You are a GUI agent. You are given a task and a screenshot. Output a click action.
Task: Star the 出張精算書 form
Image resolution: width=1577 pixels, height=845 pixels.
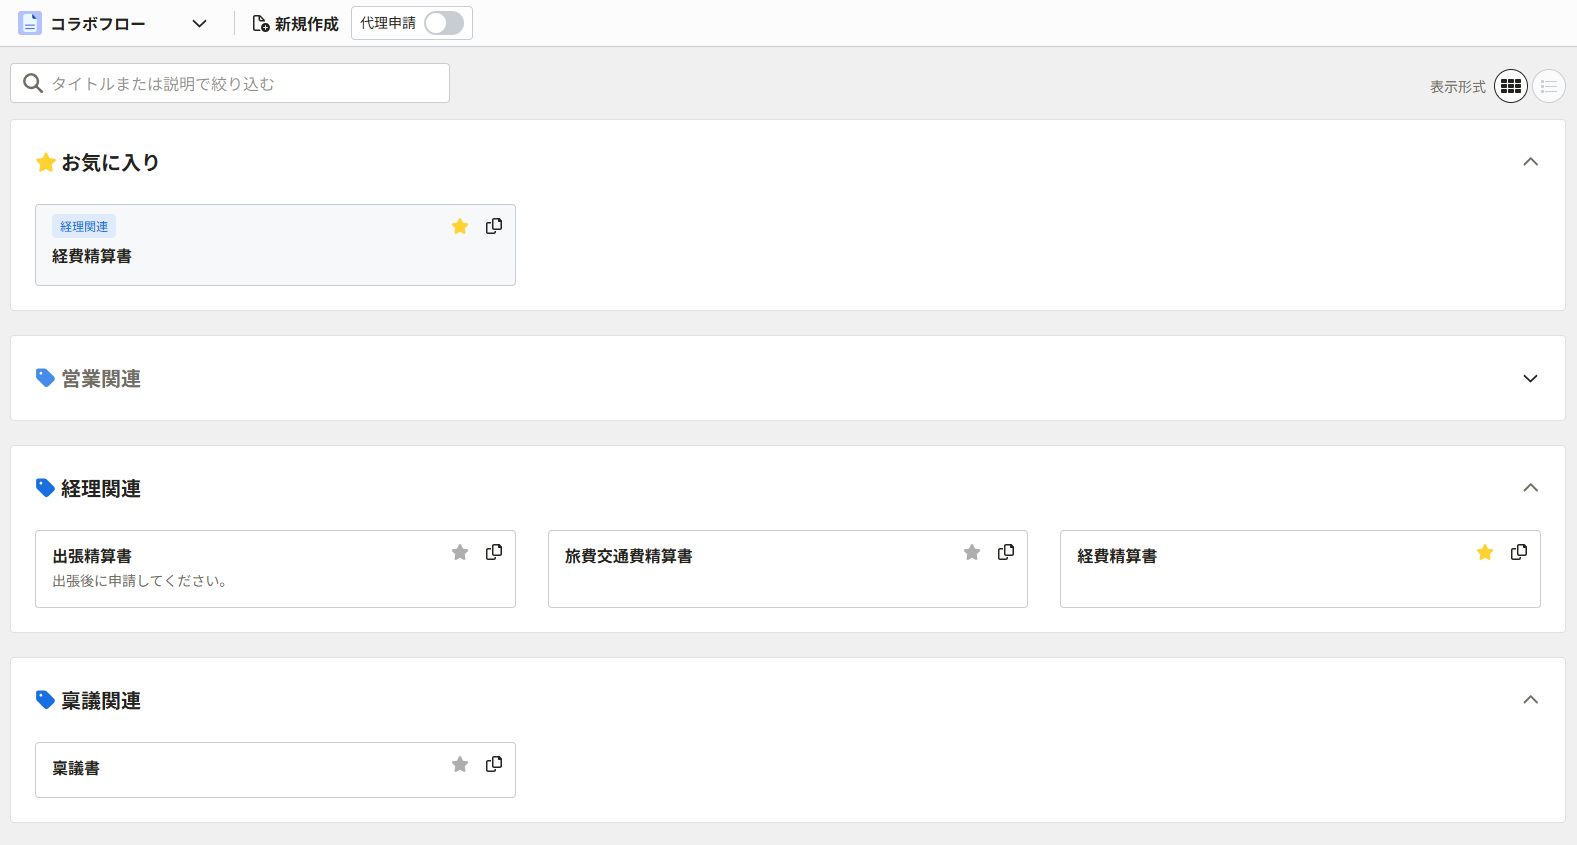tap(460, 552)
